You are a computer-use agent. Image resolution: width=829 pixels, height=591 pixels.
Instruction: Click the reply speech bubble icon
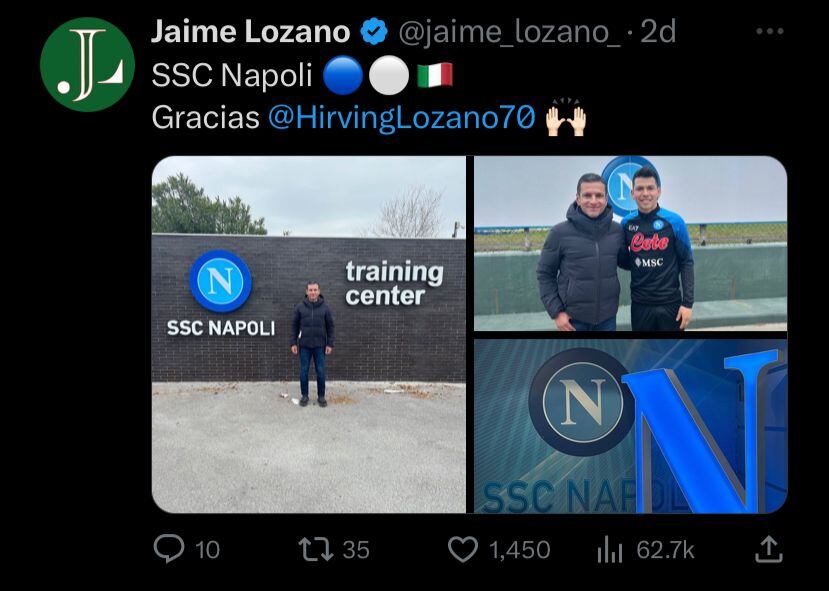pyautogui.click(x=169, y=549)
